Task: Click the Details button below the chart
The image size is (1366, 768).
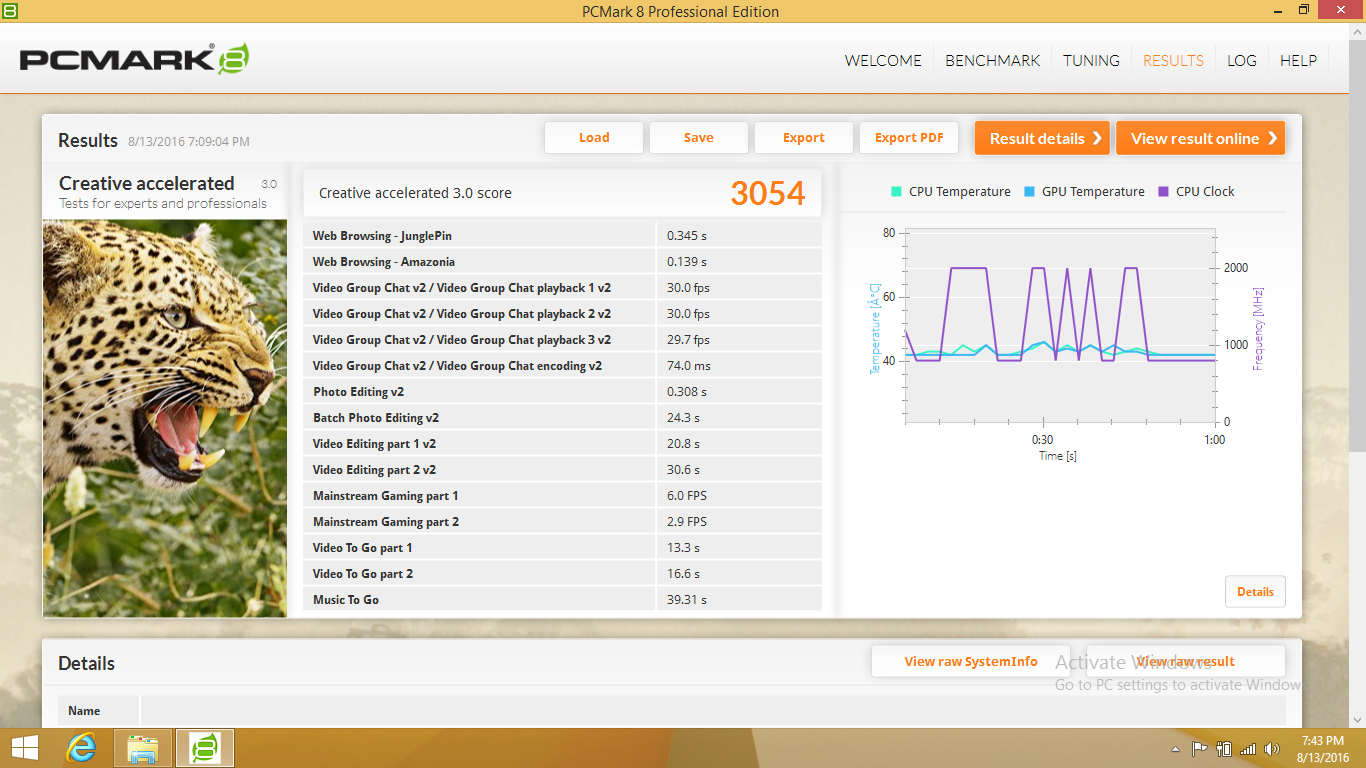Action: (x=1255, y=591)
